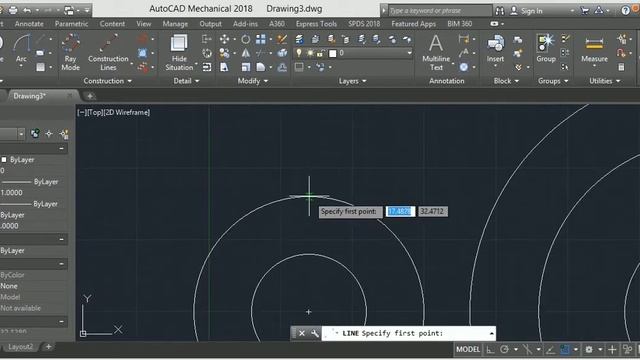Click the highlighted X coordinate input box
The width and height of the screenshot is (640, 360).
pos(400,211)
